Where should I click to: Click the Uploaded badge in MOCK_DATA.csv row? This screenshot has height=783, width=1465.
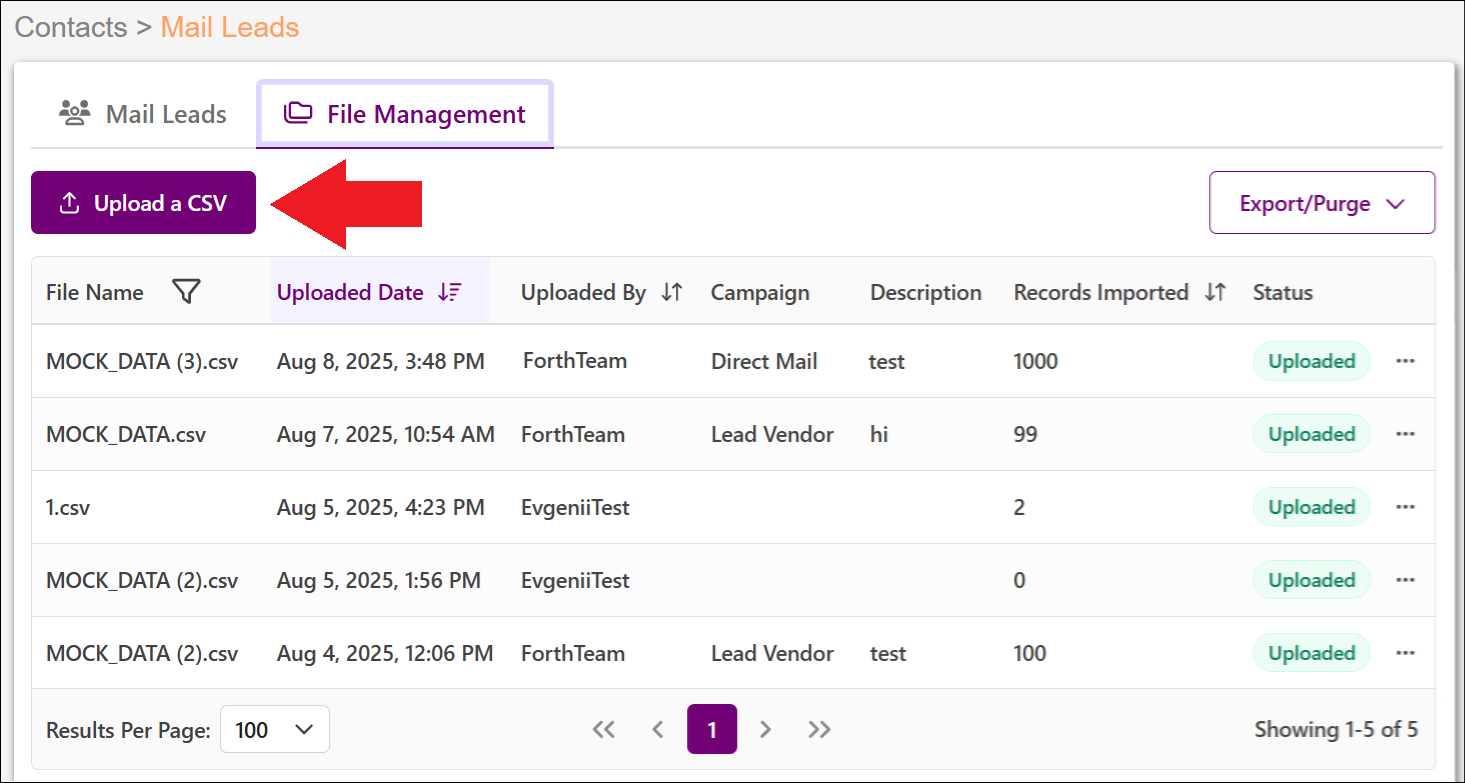[x=1312, y=434]
